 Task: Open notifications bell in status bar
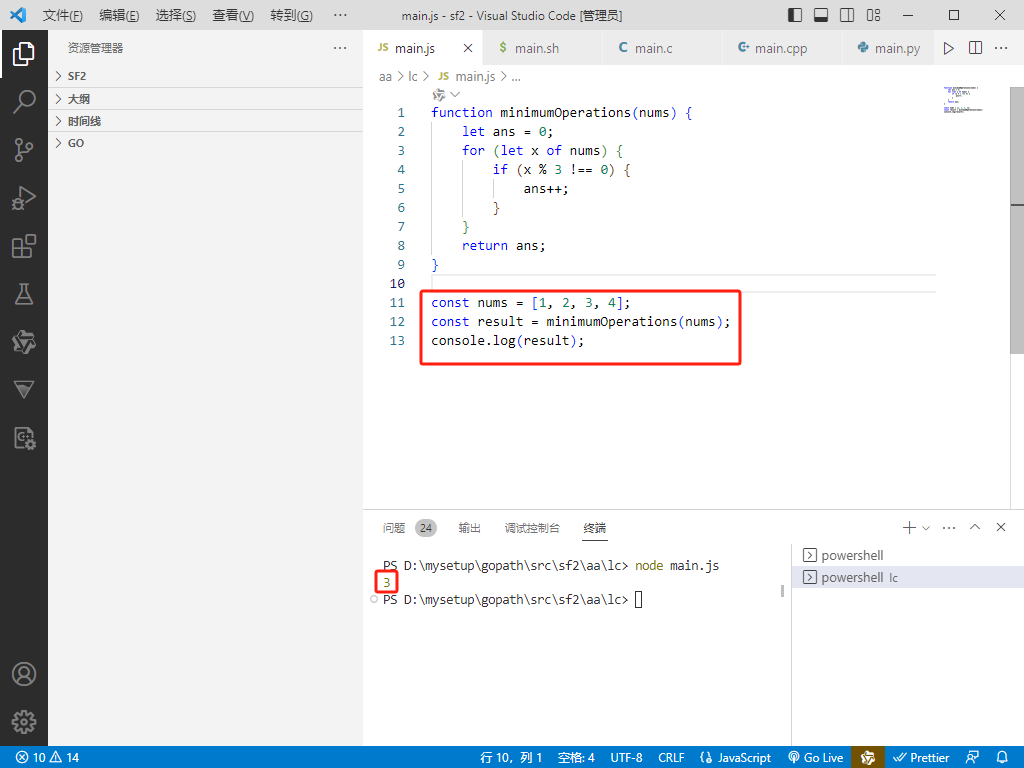pyautogui.click(x=1002, y=757)
